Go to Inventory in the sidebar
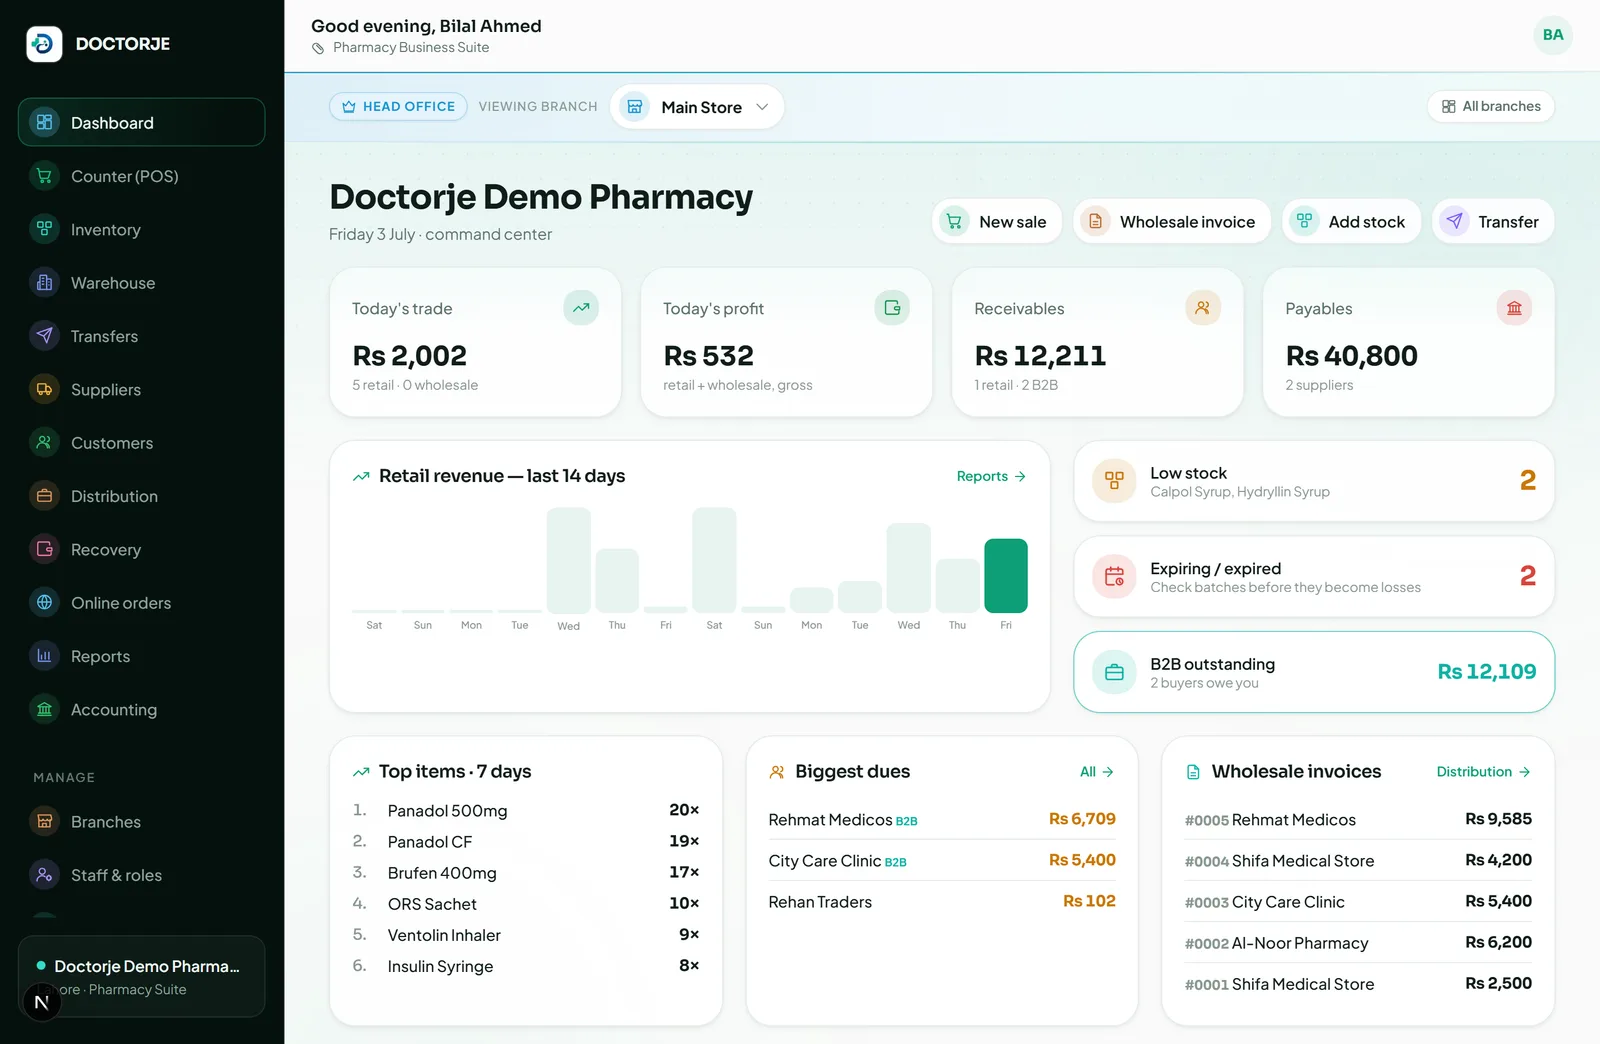The image size is (1600, 1044). pos(141,229)
